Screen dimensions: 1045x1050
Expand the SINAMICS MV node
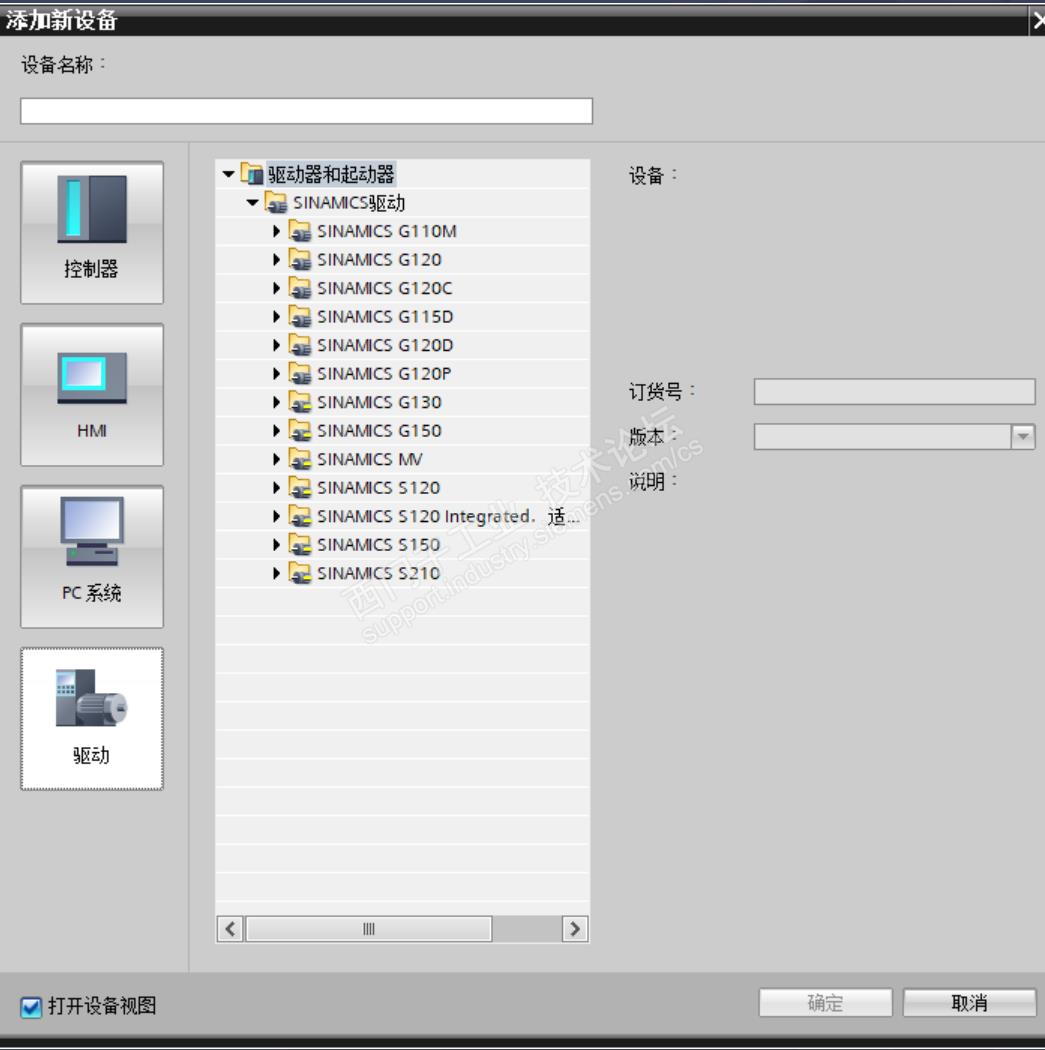click(276, 459)
